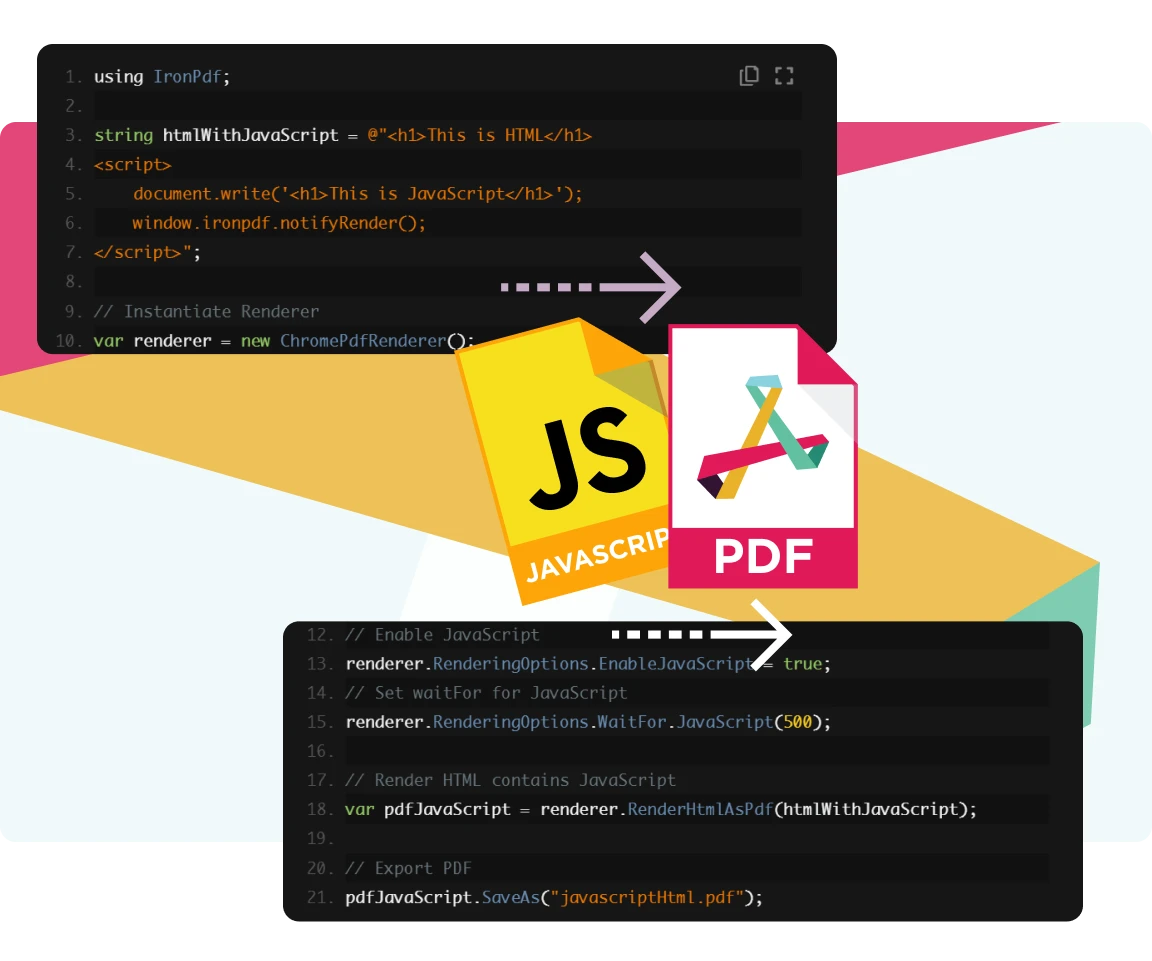This screenshot has height=961, width=1152.
Task: Click the 'document.write' code line
Action: [x=357, y=194]
